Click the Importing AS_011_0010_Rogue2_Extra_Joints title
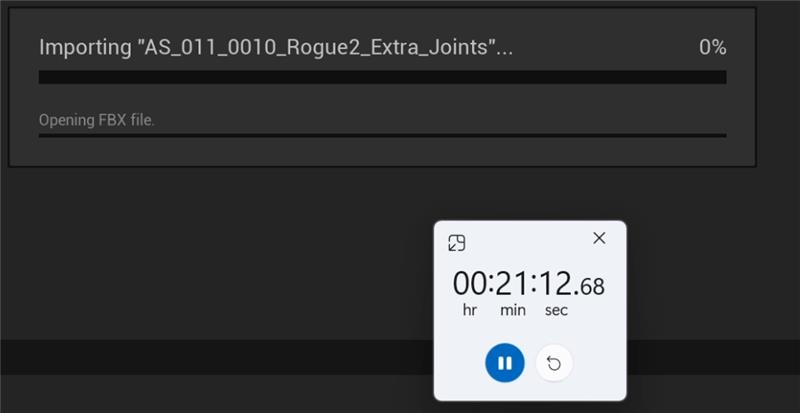800x413 pixels. click(x=275, y=47)
